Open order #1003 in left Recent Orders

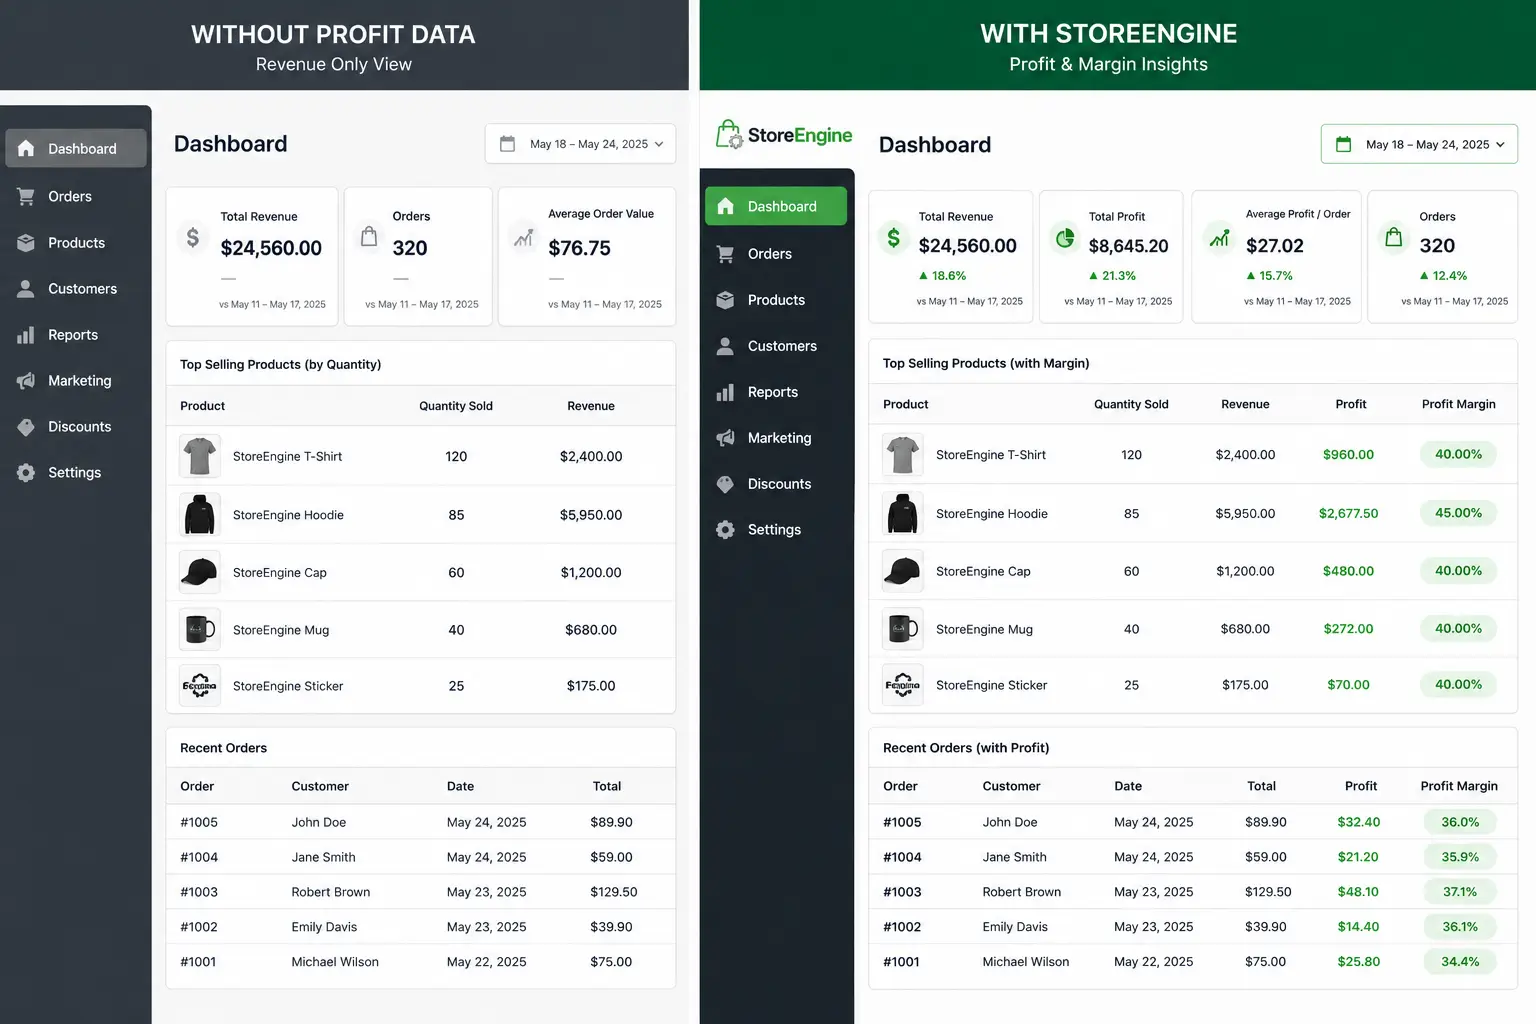(x=199, y=892)
